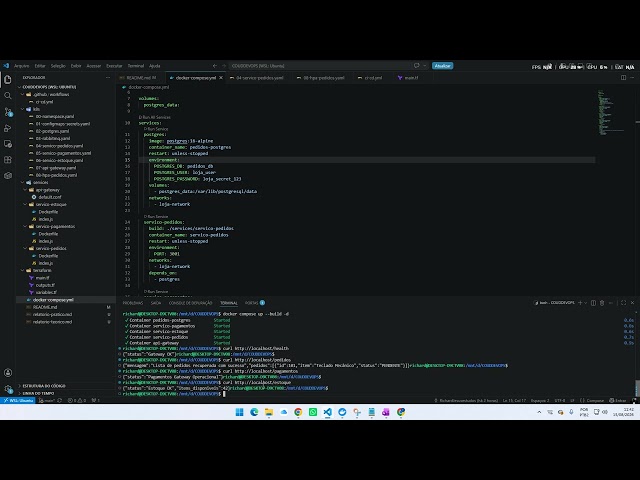
Task: Open default.conf in explorer
Action: point(50,197)
